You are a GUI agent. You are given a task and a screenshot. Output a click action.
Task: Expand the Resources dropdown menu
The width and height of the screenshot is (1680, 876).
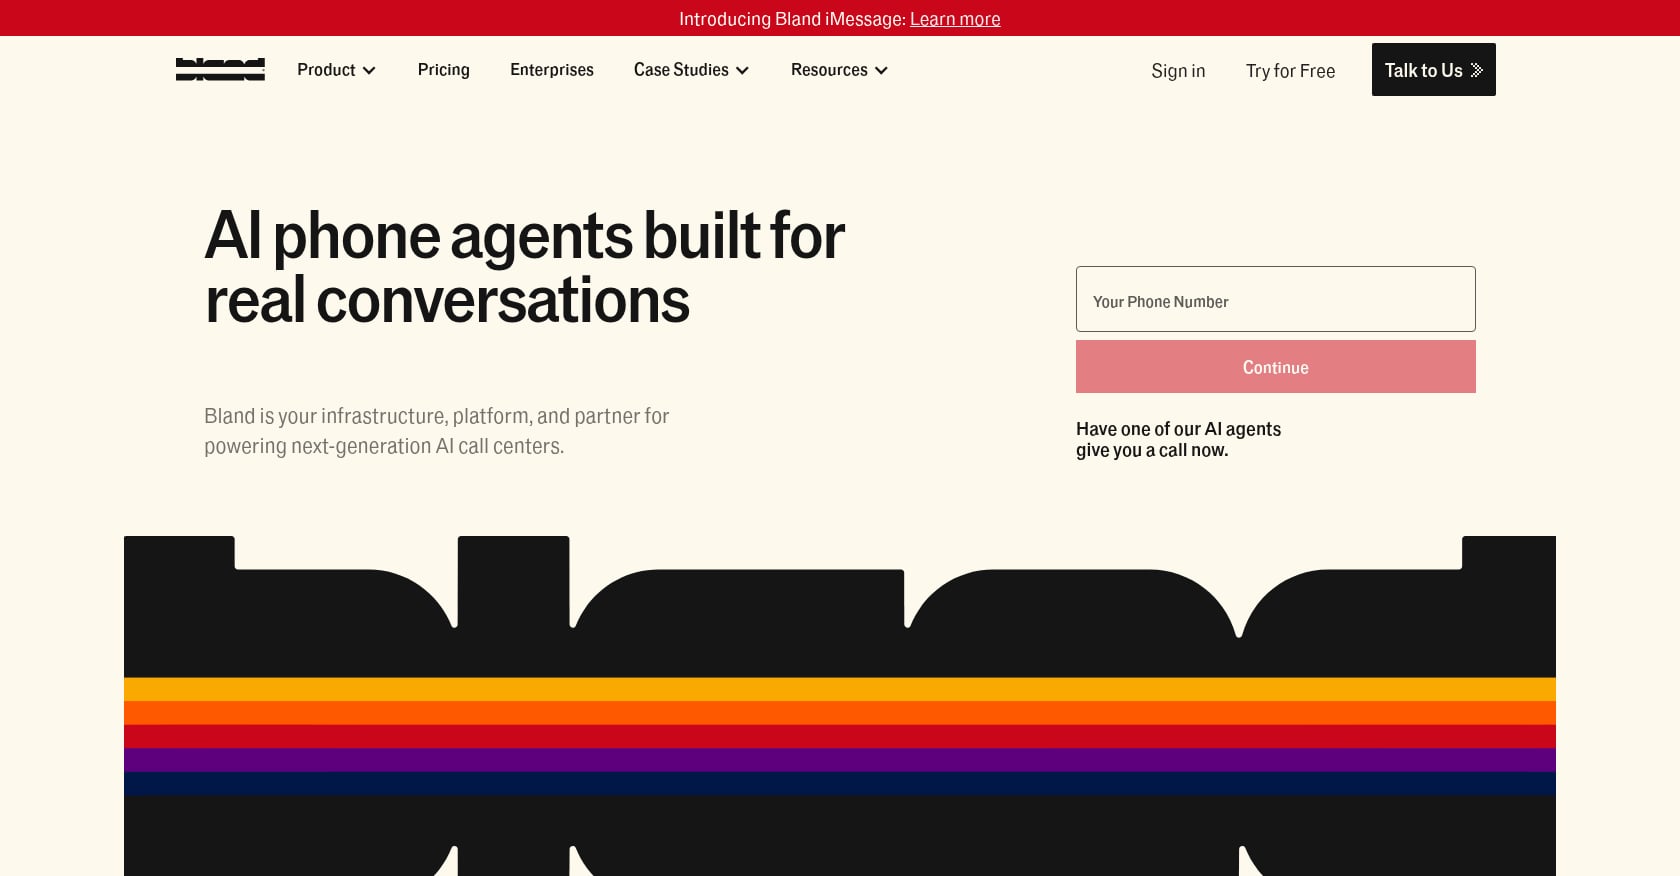(x=839, y=70)
